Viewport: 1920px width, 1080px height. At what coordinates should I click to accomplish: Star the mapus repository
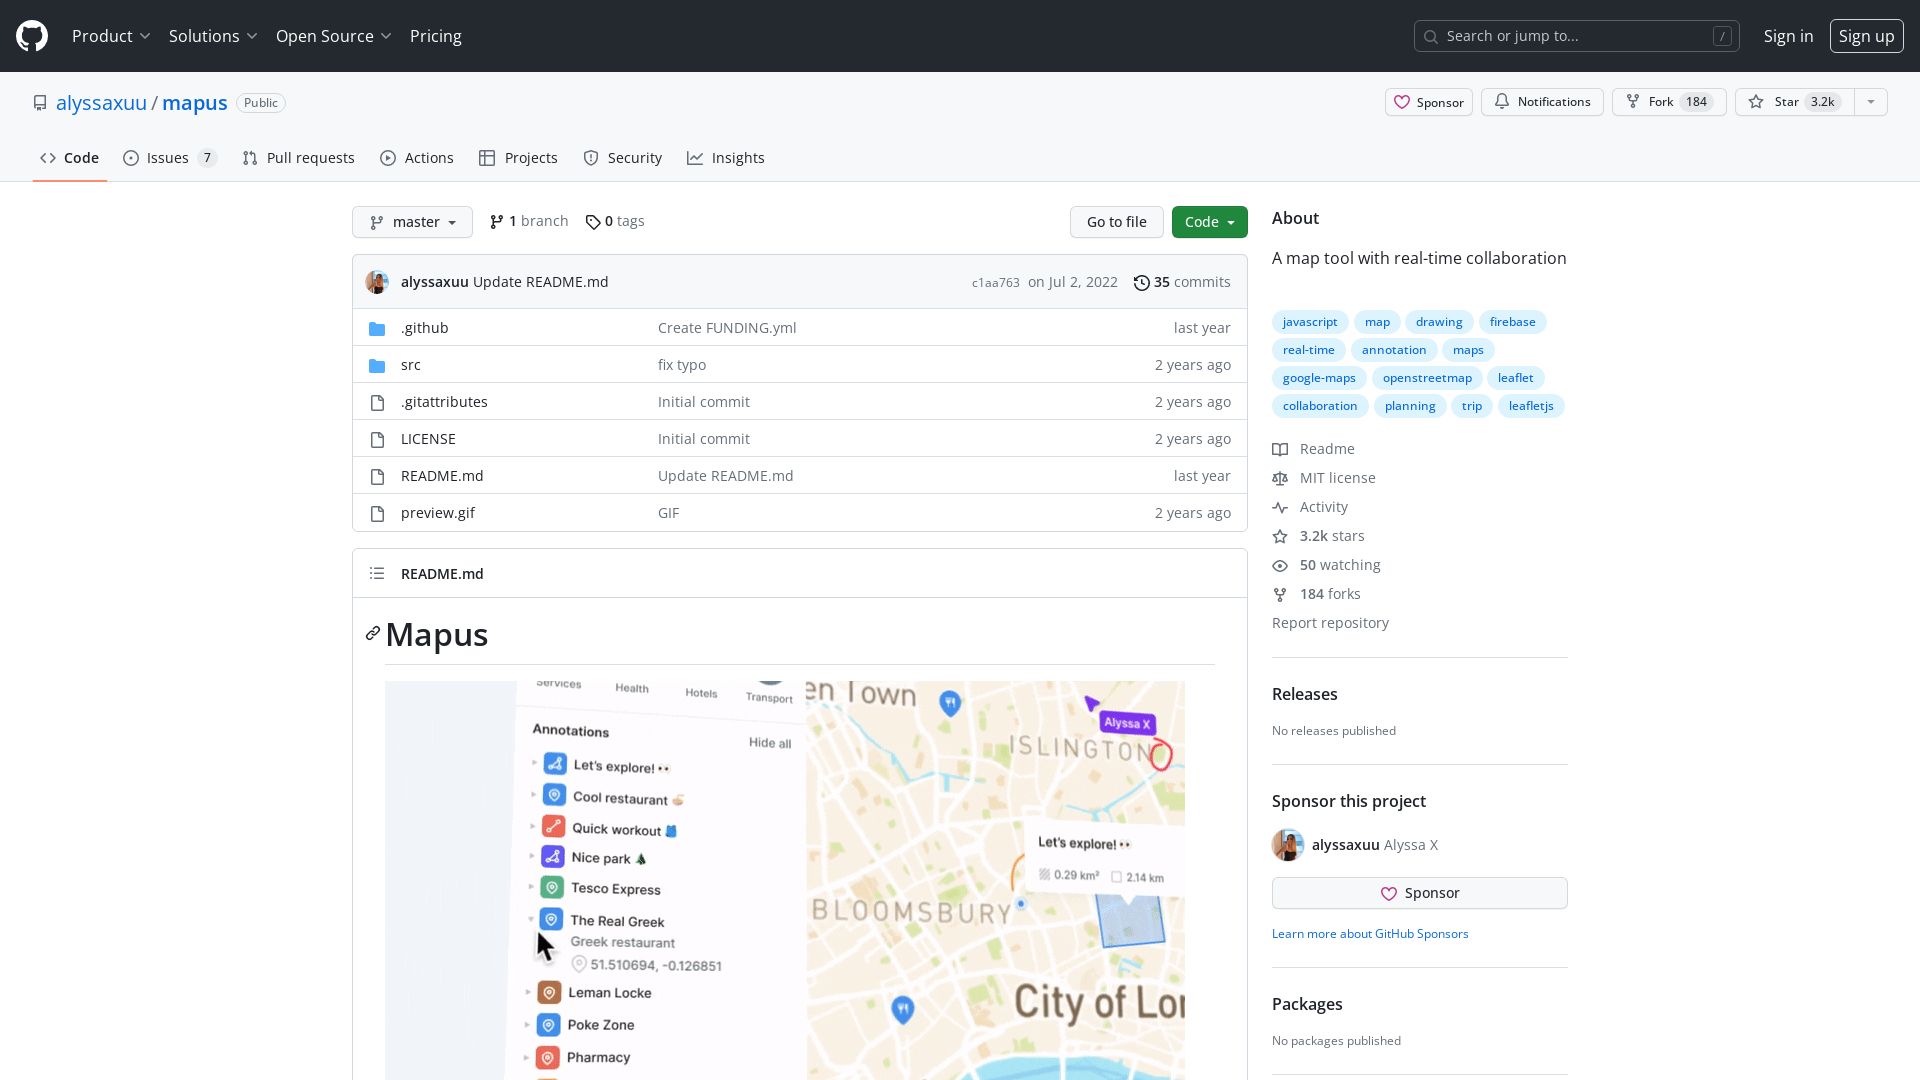1794,101
